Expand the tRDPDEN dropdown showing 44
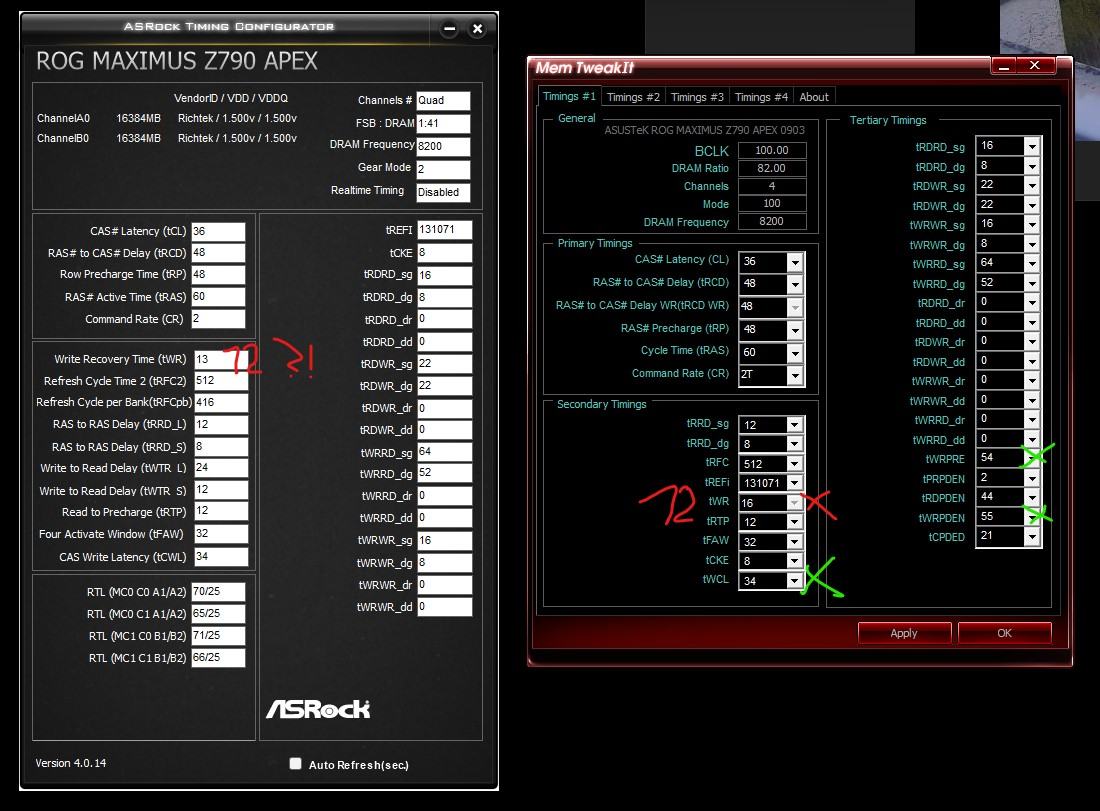This screenshot has width=1100, height=811. pyautogui.click(x=1032, y=497)
